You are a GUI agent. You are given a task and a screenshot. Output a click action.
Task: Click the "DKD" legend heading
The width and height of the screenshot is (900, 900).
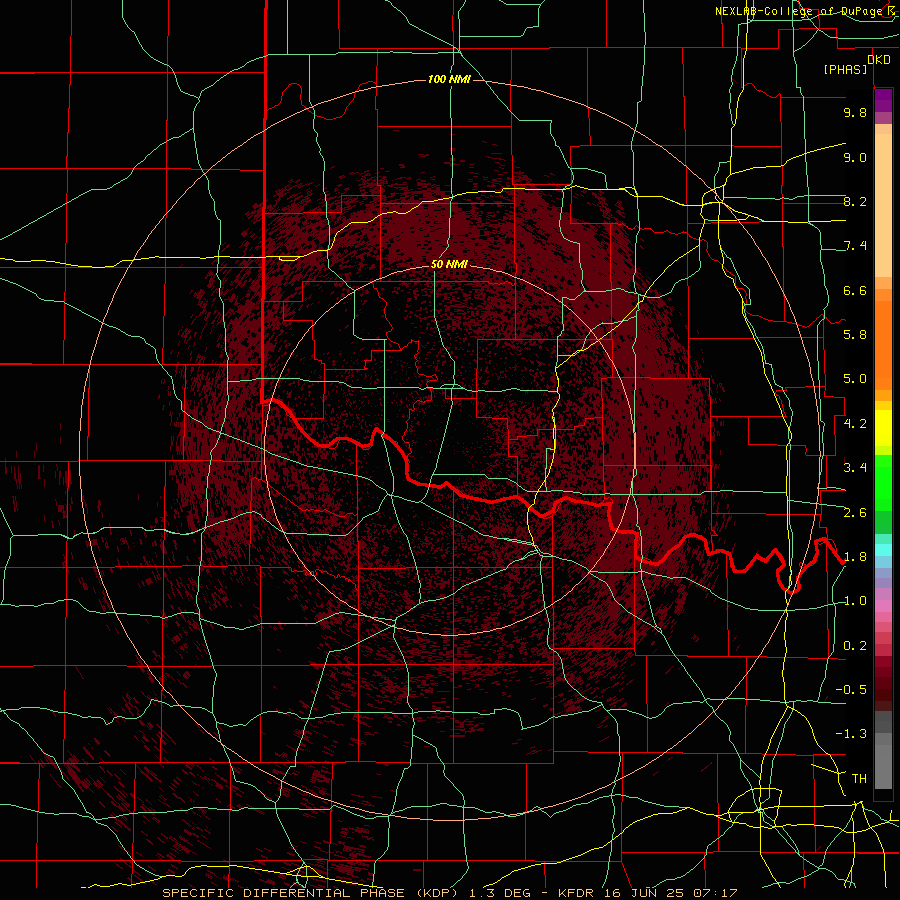coord(879,59)
